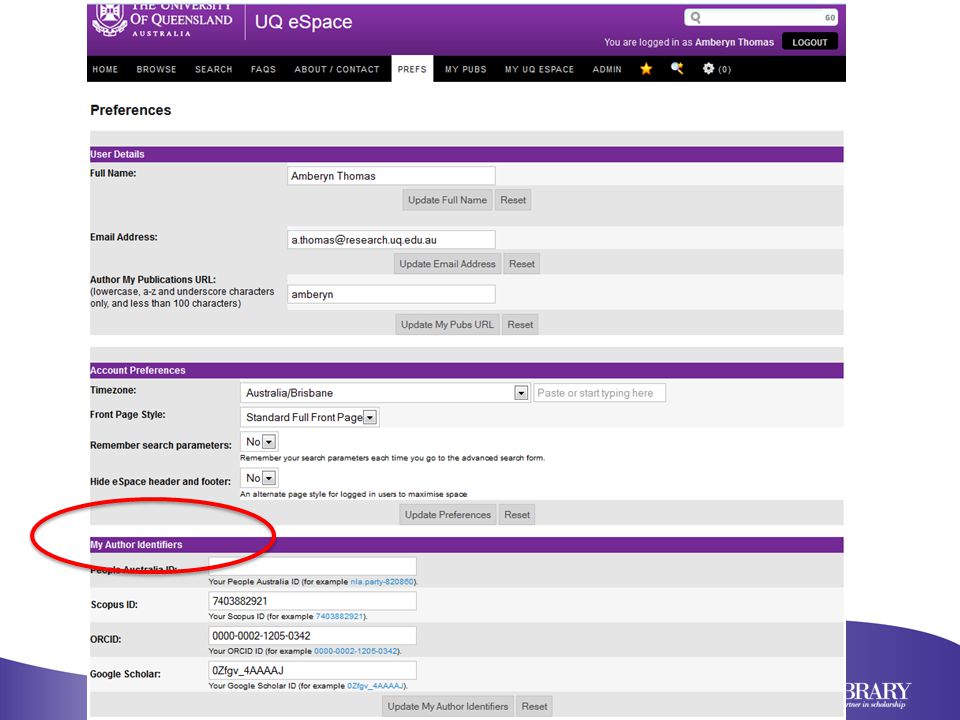Click the timezone 'Paste or start typing here' field

[599, 393]
